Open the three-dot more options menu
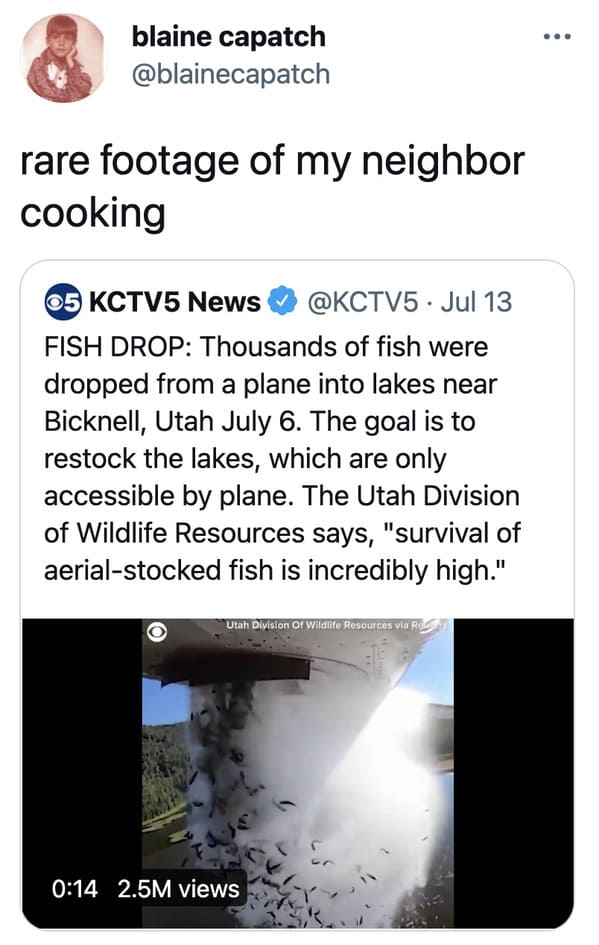This screenshot has width=599, height=945. 557,37
